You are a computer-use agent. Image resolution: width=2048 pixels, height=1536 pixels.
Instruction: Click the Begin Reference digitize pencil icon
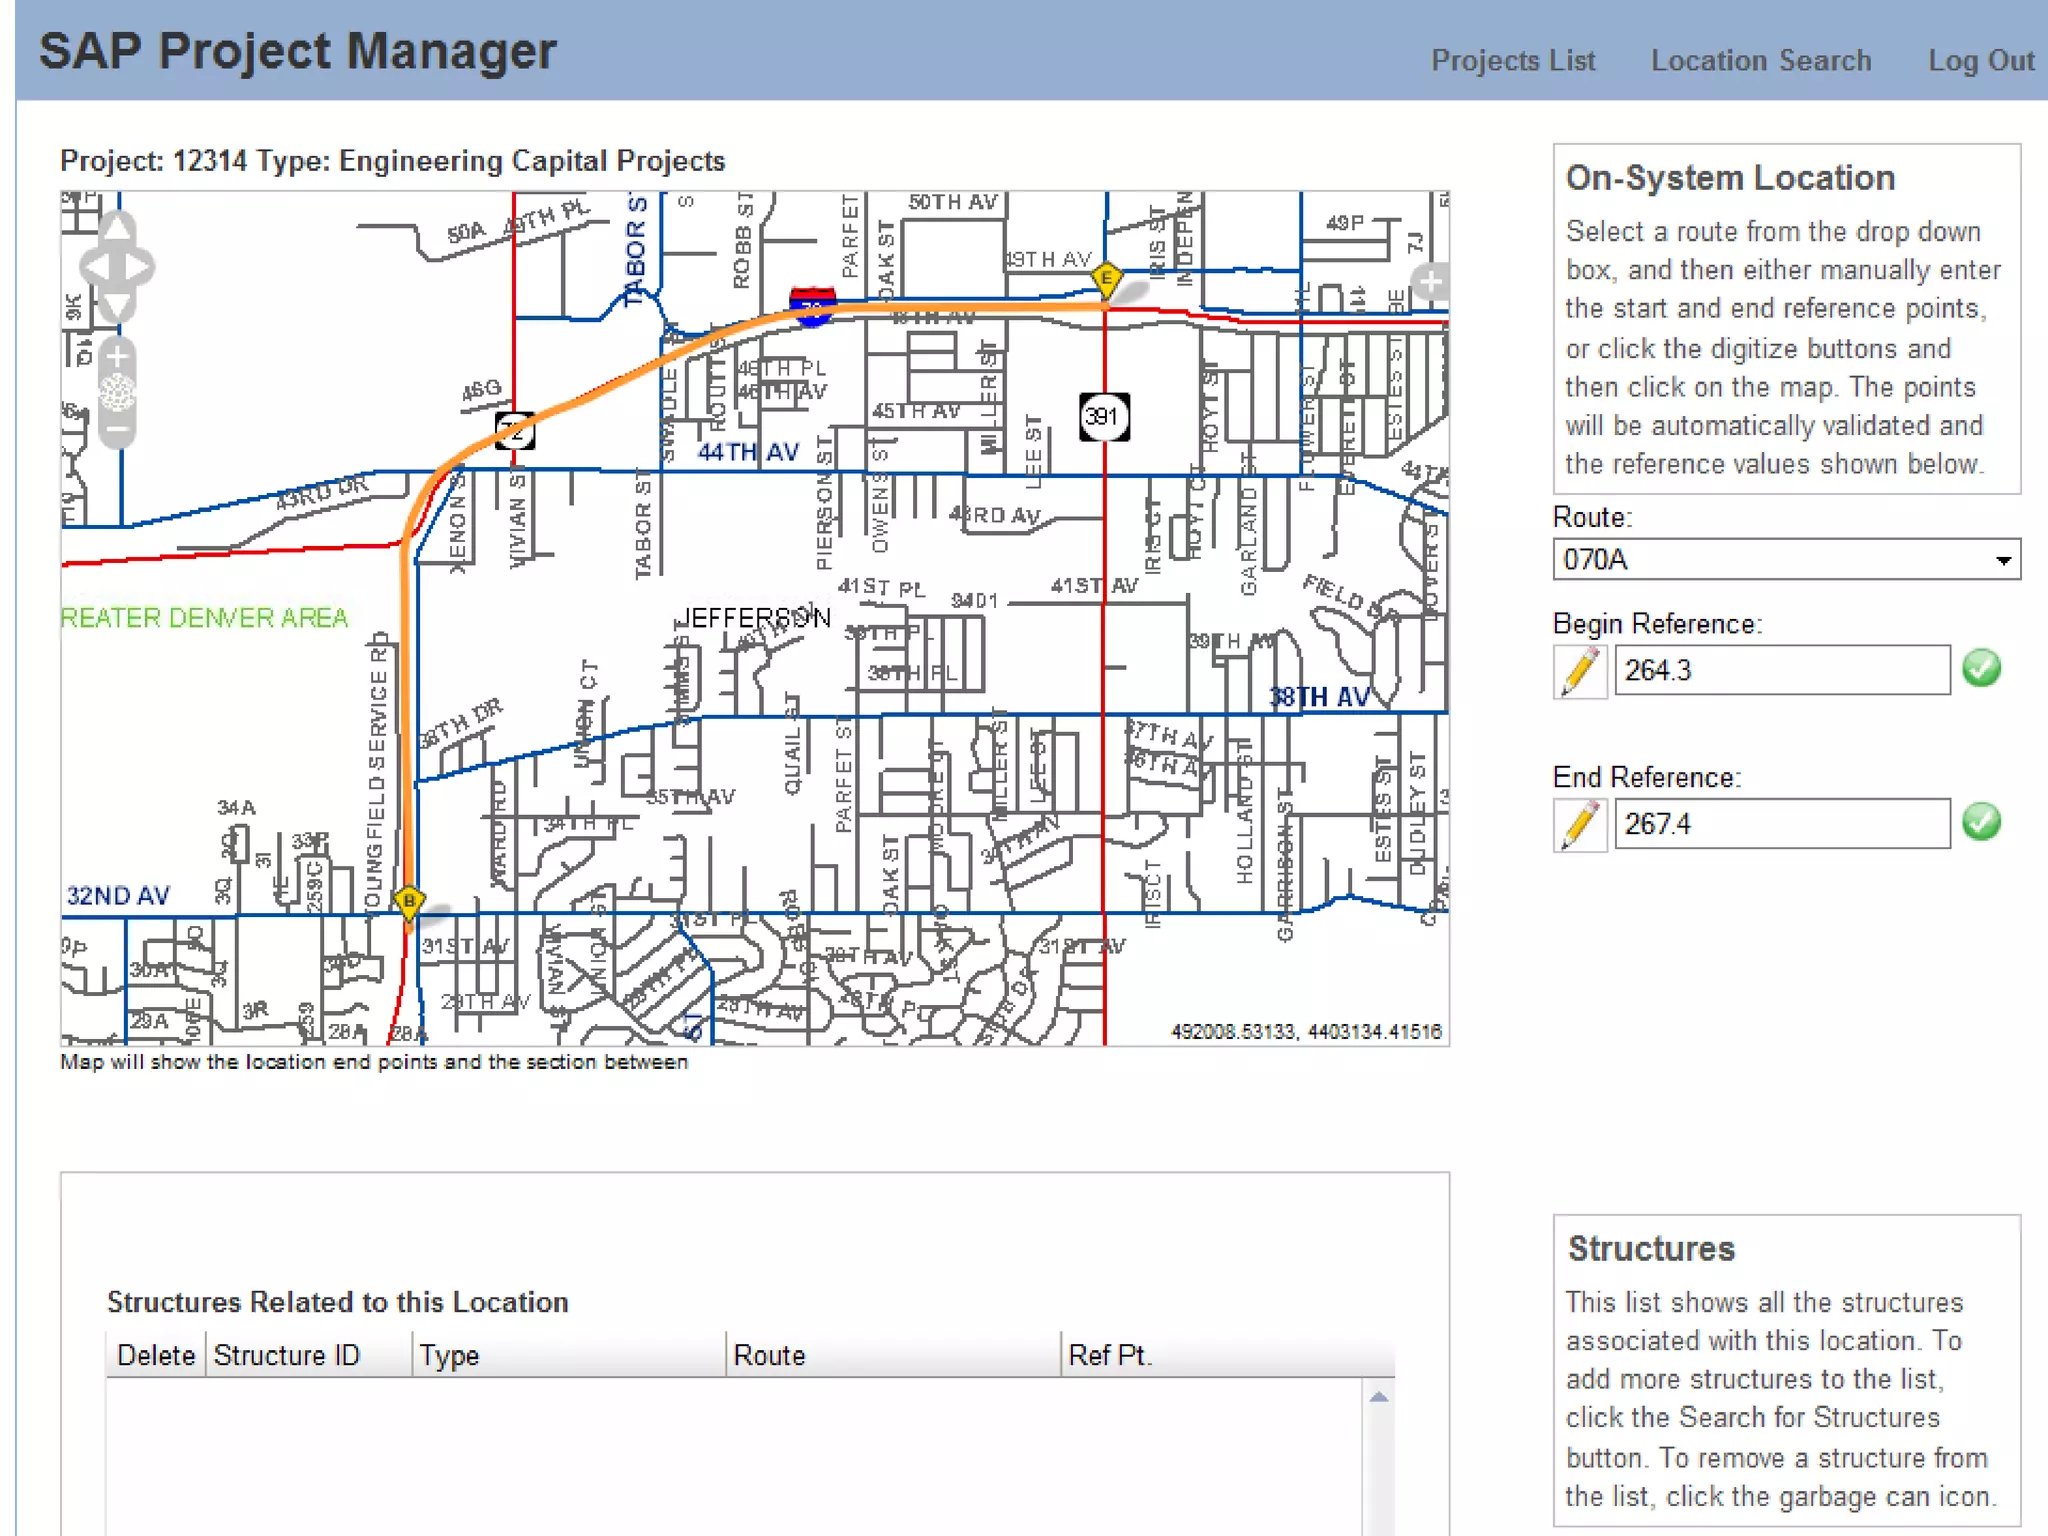1580,671
